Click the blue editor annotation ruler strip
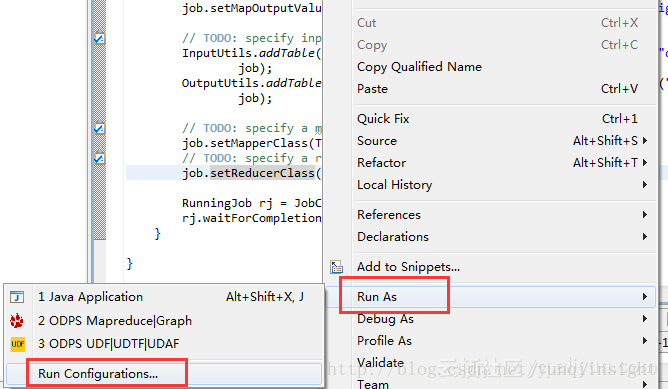The width and height of the screenshot is (668, 389). point(100,120)
